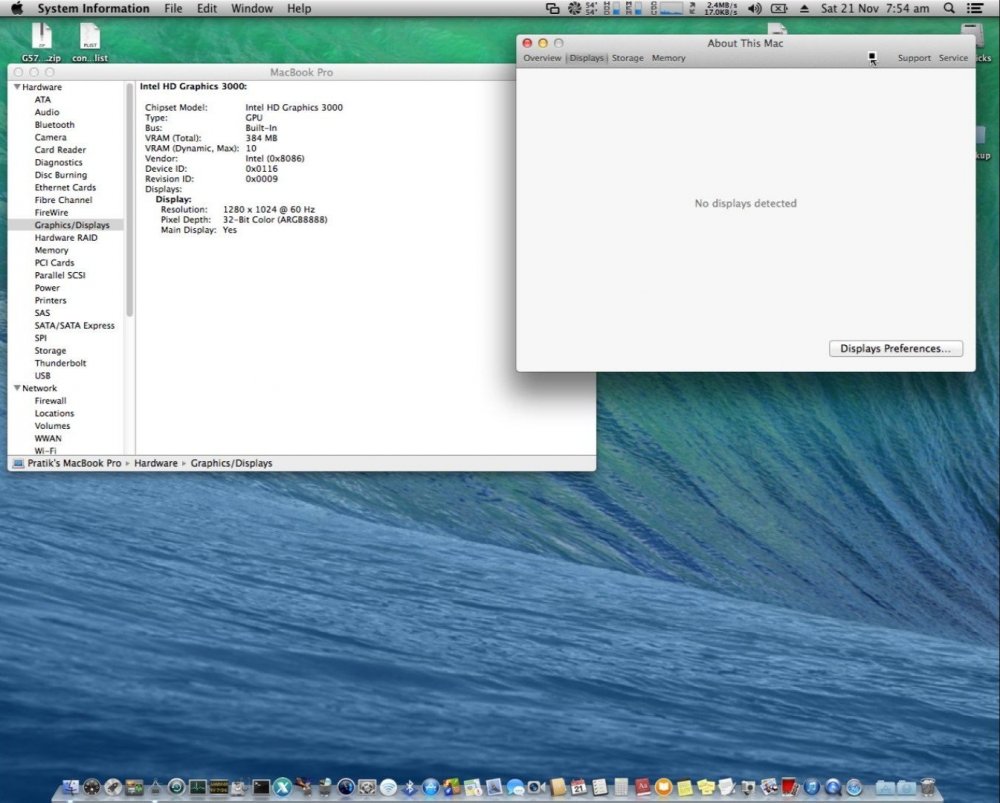This screenshot has width=1000, height=803.
Task: Open Messages from the Dock
Action: click(515, 787)
